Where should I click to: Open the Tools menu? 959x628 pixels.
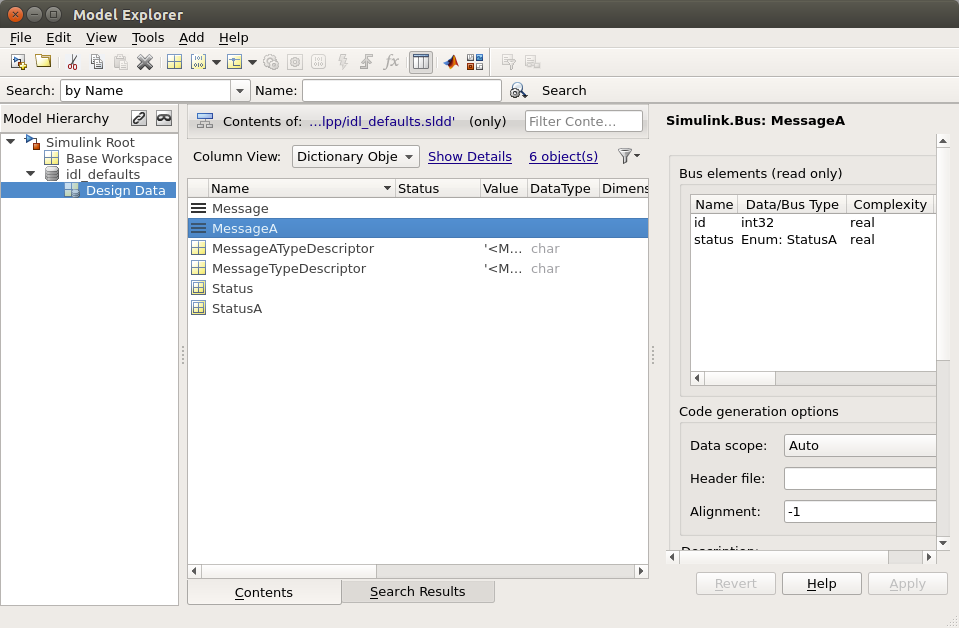tap(148, 37)
